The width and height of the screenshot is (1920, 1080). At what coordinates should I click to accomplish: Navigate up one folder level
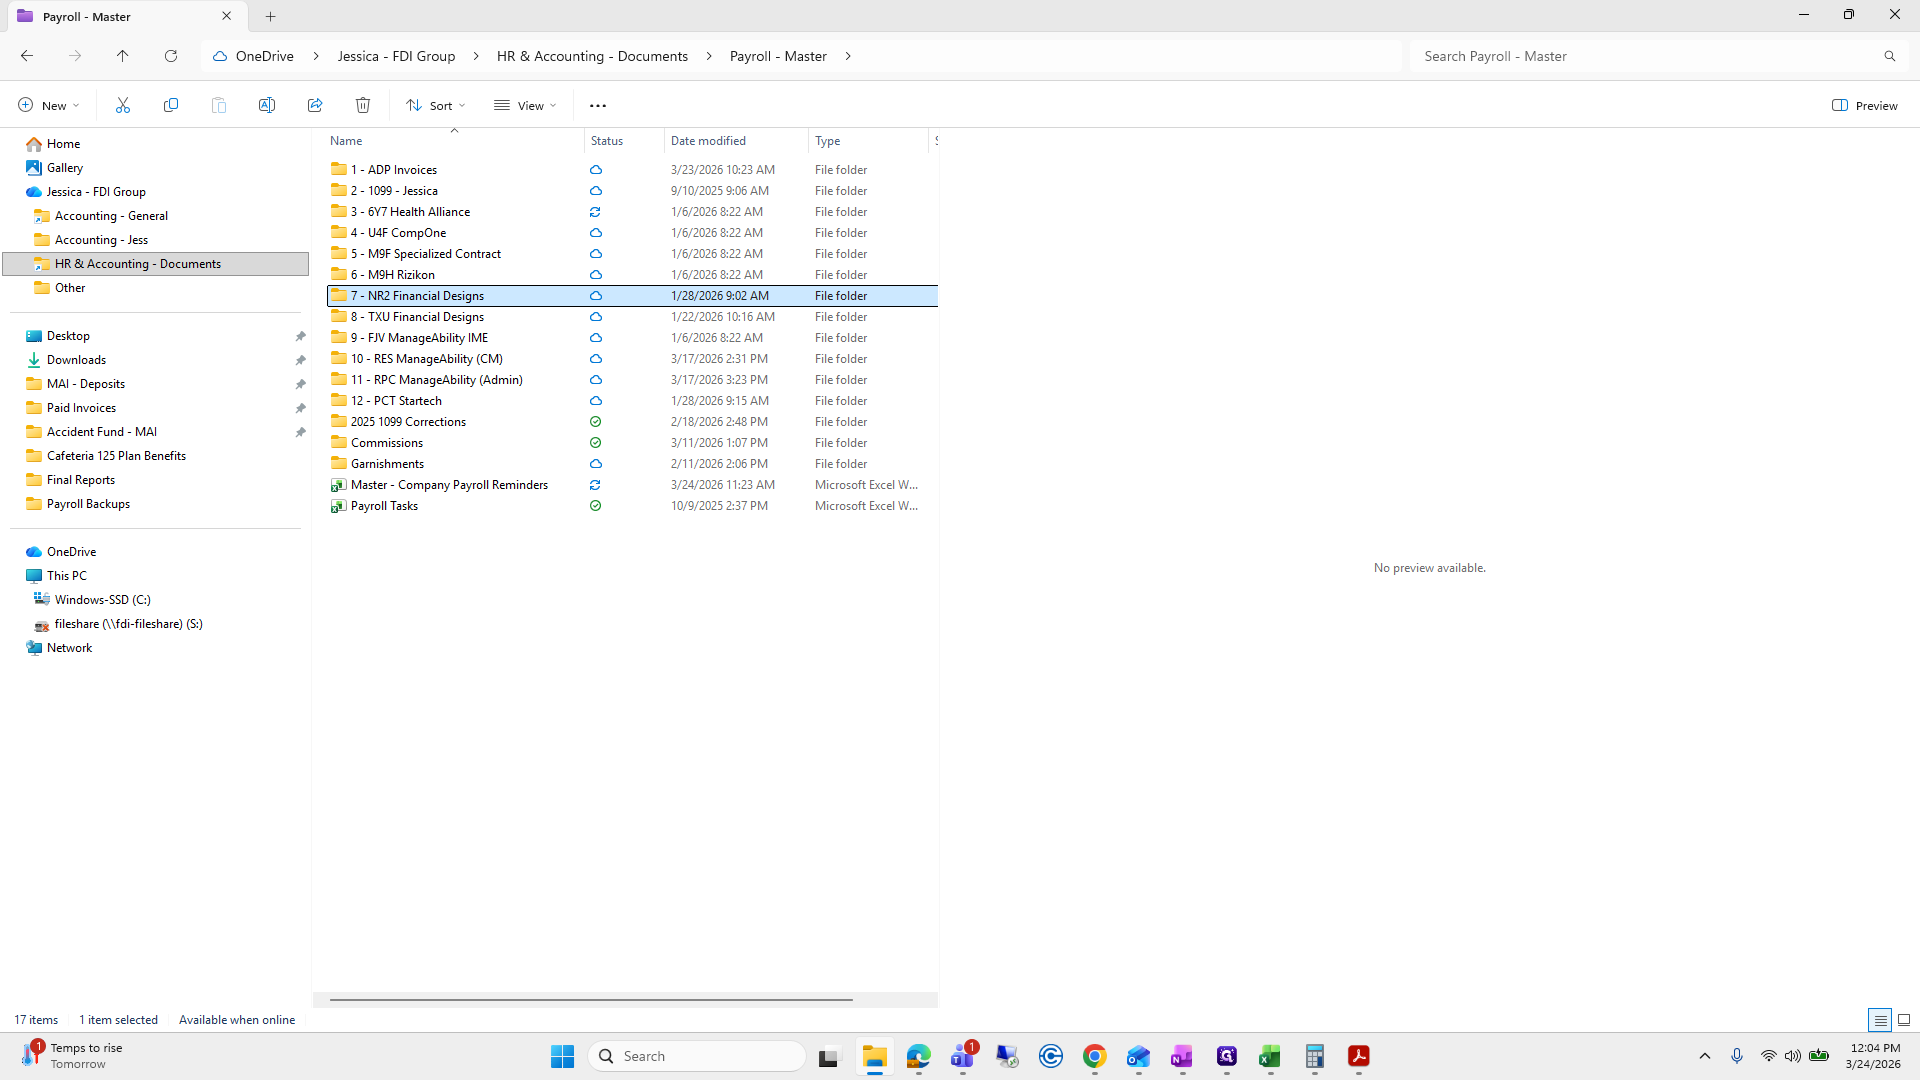(x=123, y=56)
